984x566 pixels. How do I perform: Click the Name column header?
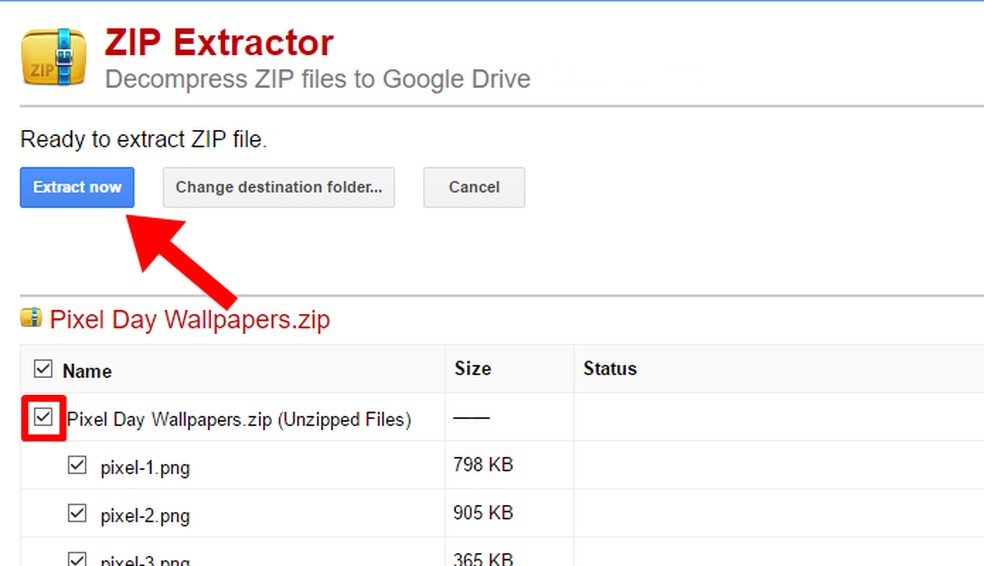pos(87,371)
